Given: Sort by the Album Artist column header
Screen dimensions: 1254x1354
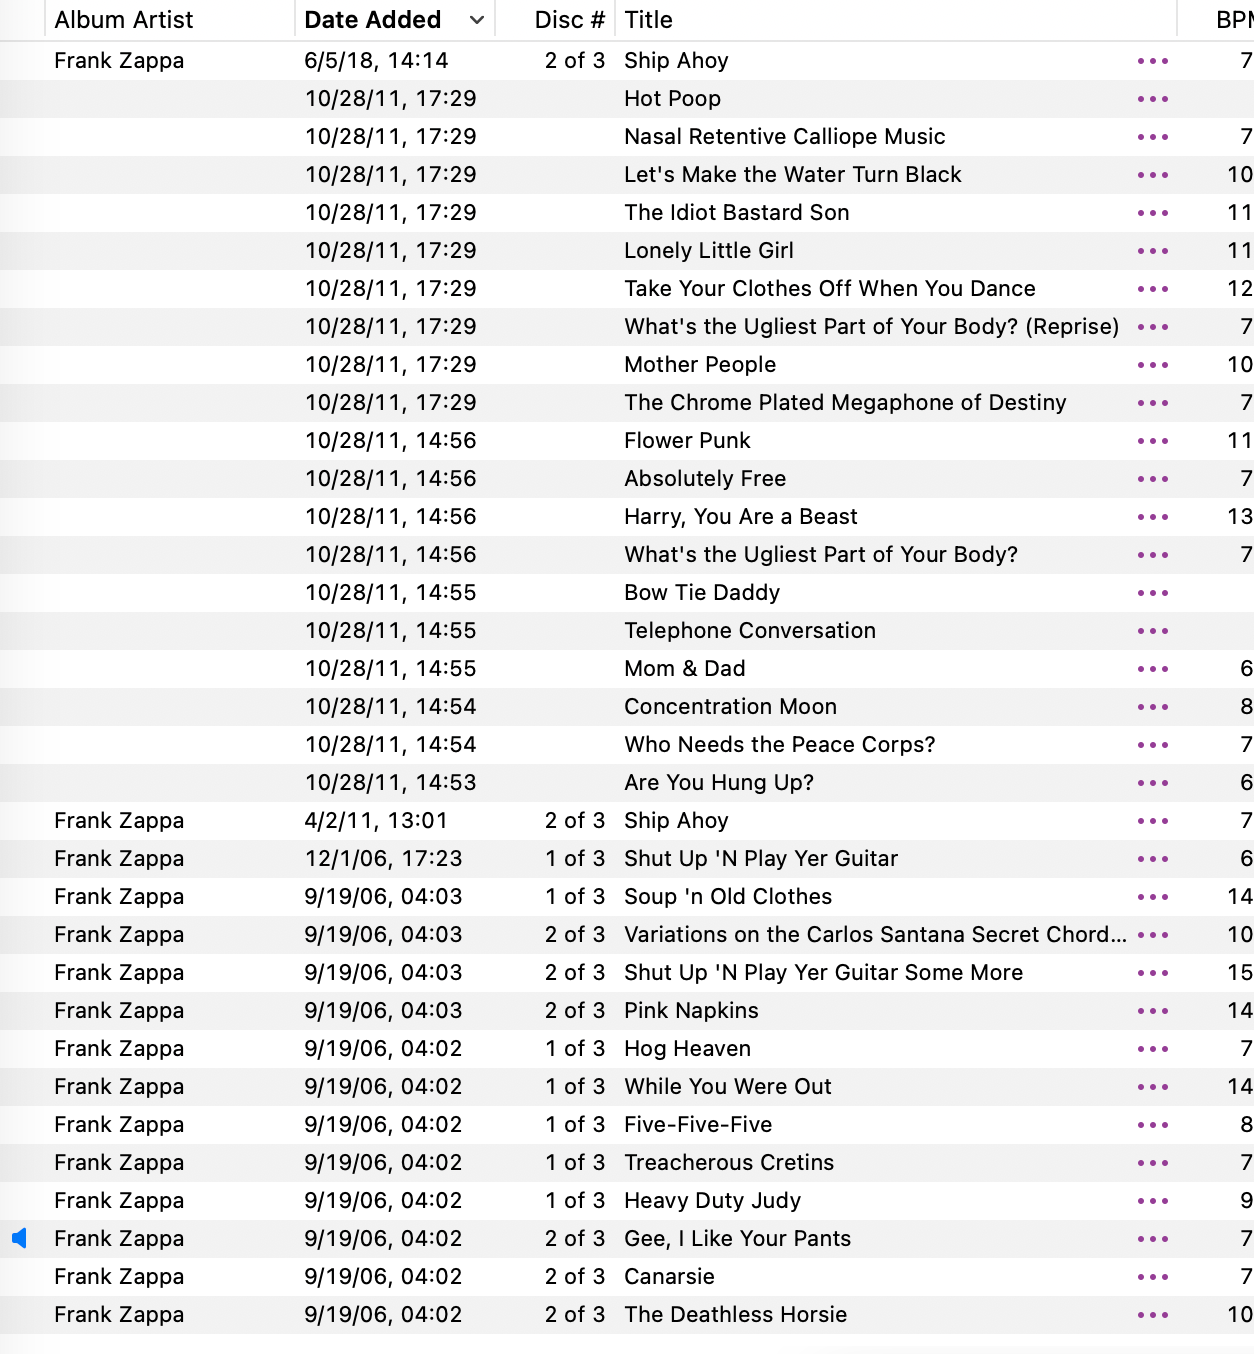Looking at the screenshot, I should 124,20.
